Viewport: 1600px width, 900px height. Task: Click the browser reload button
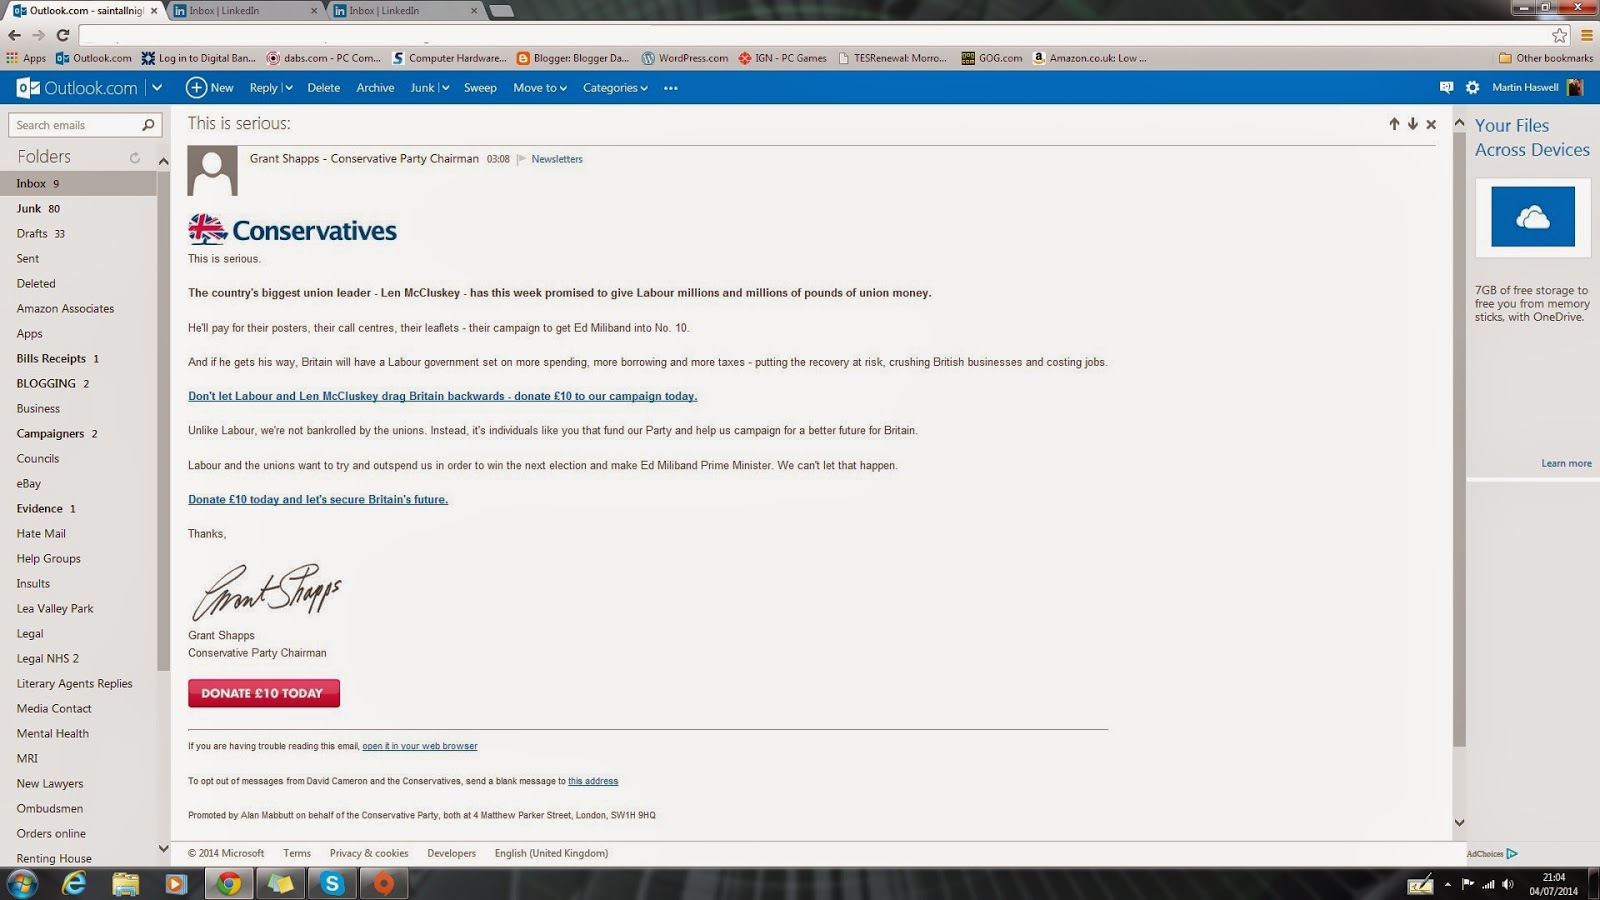coord(63,35)
